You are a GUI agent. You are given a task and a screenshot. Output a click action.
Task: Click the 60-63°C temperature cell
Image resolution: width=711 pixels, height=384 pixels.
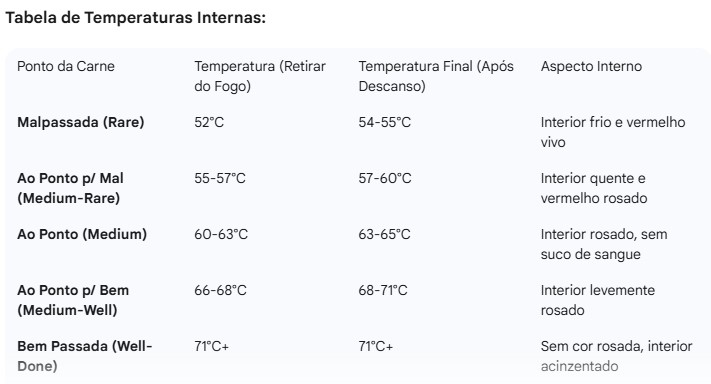pyautogui.click(x=221, y=234)
